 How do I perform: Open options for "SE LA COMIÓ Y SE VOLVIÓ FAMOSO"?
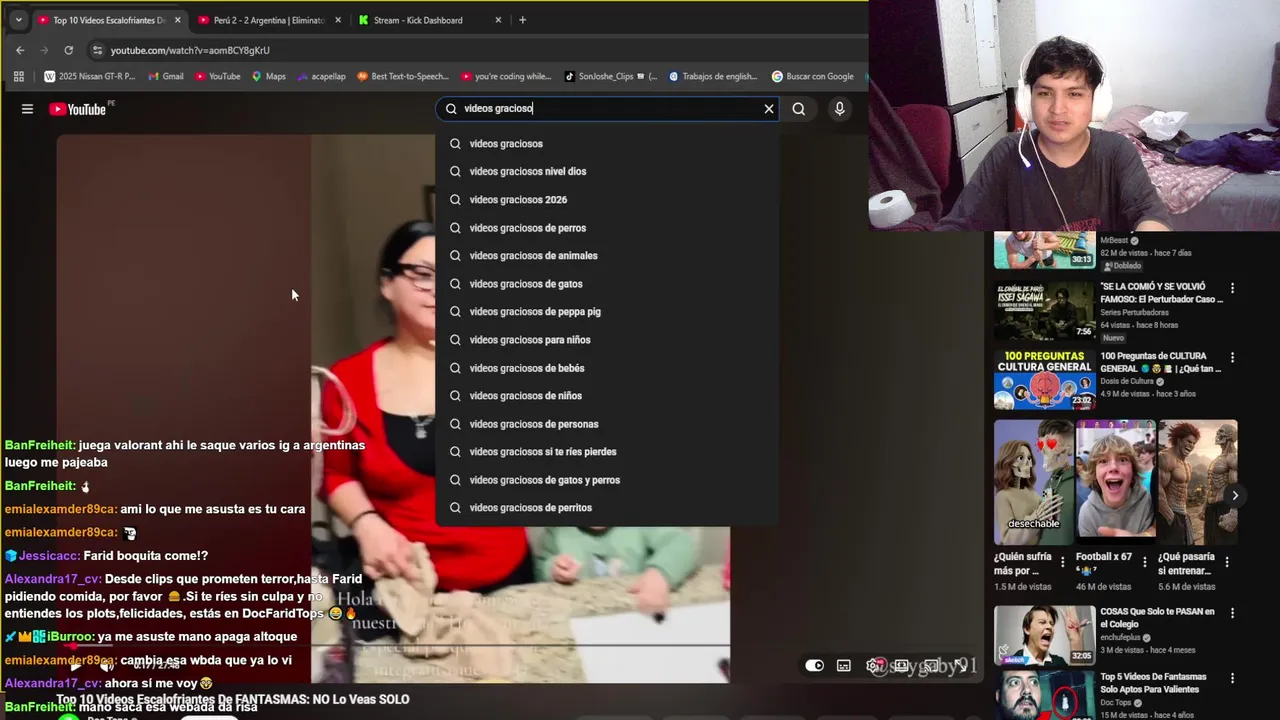coord(1232,288)
